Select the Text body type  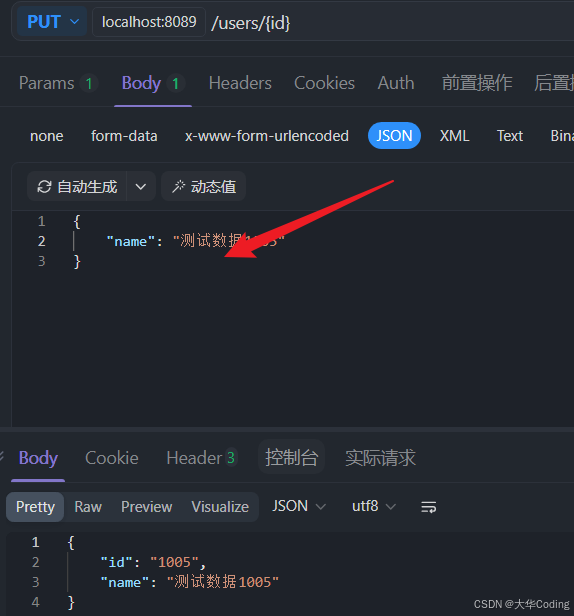[510, 136]
